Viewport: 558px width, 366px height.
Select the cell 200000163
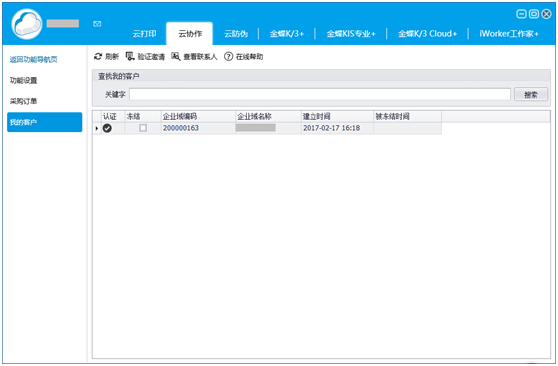pos(198,128)
